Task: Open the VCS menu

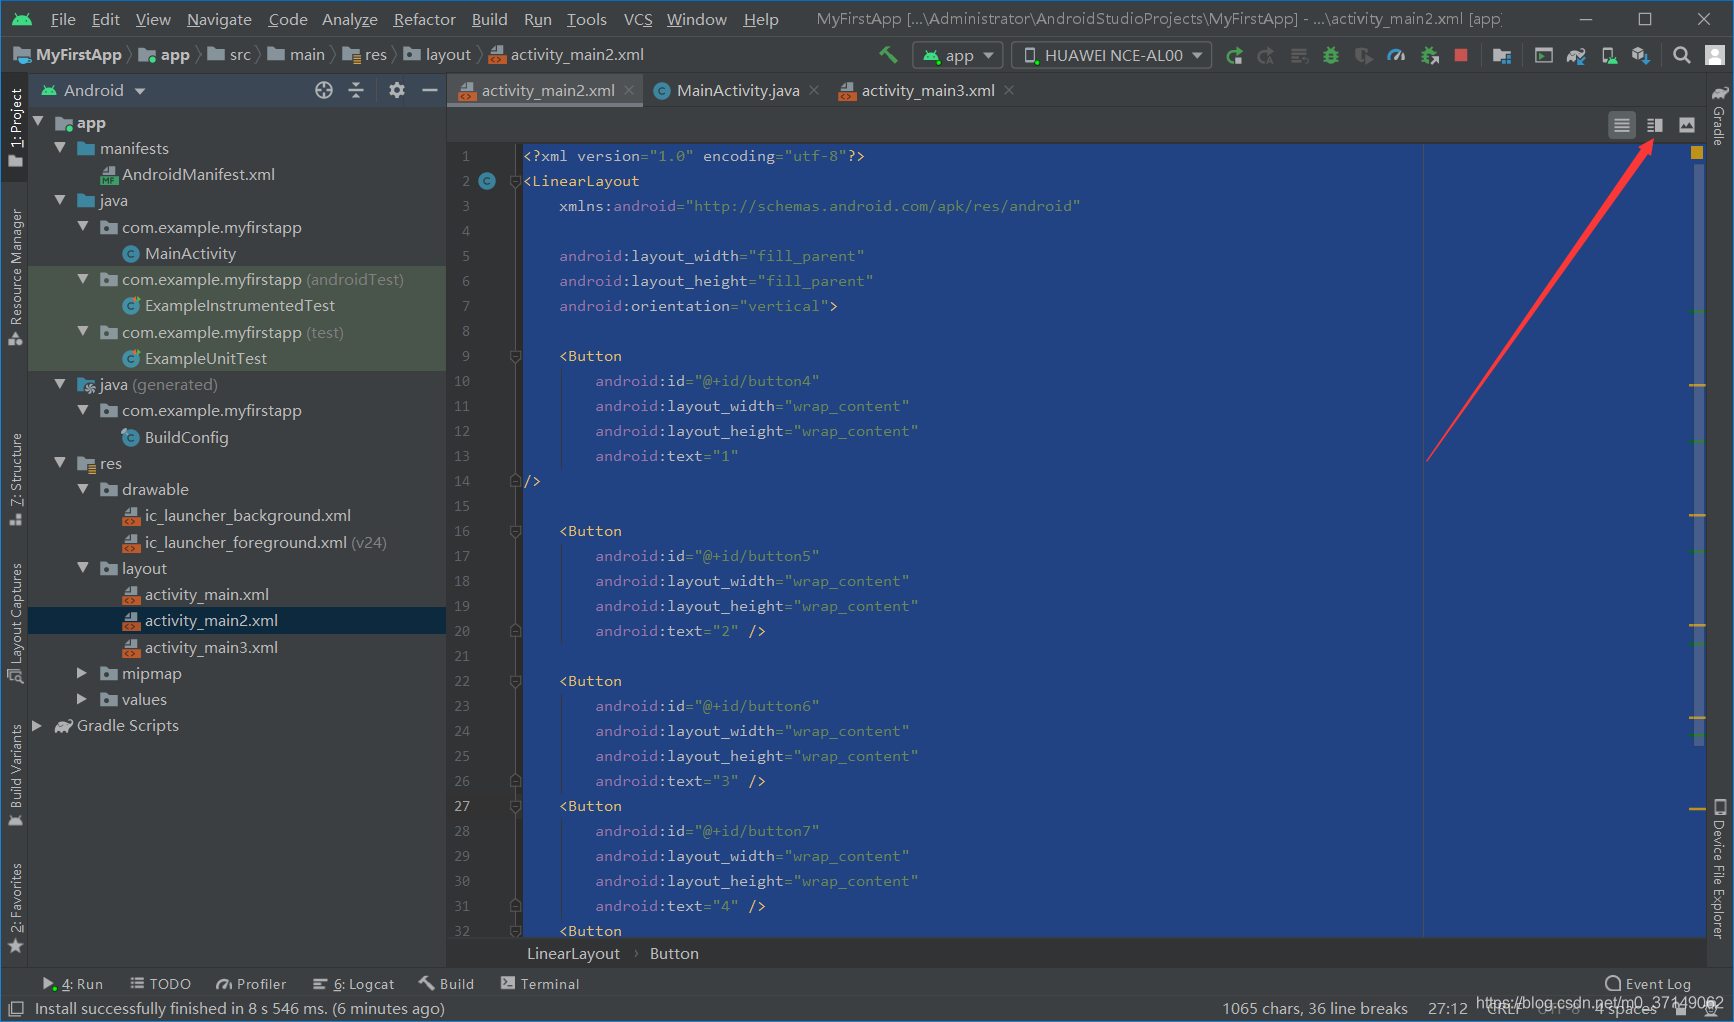Action: [638, 19]
